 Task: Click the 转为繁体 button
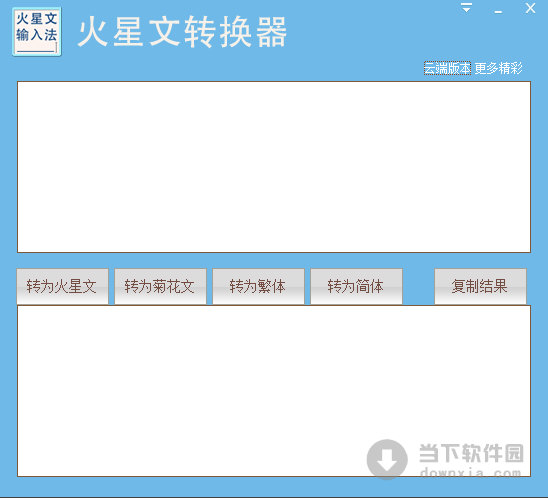pyautogui.click(x=258, y=286)
